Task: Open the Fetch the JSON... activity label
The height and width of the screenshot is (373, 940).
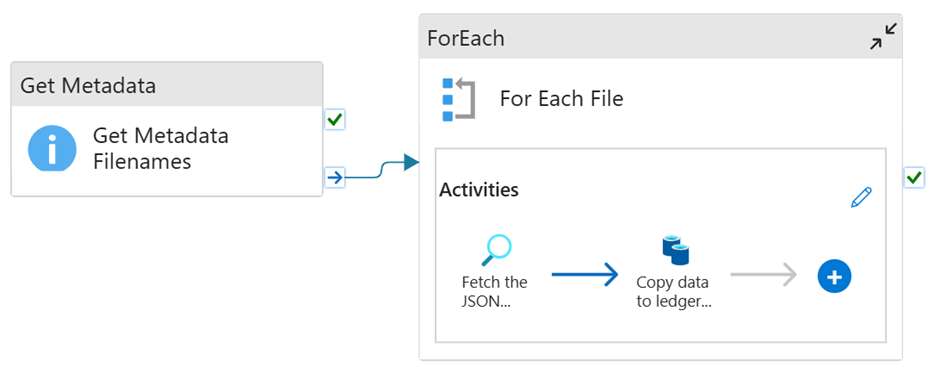Action: 495,291
